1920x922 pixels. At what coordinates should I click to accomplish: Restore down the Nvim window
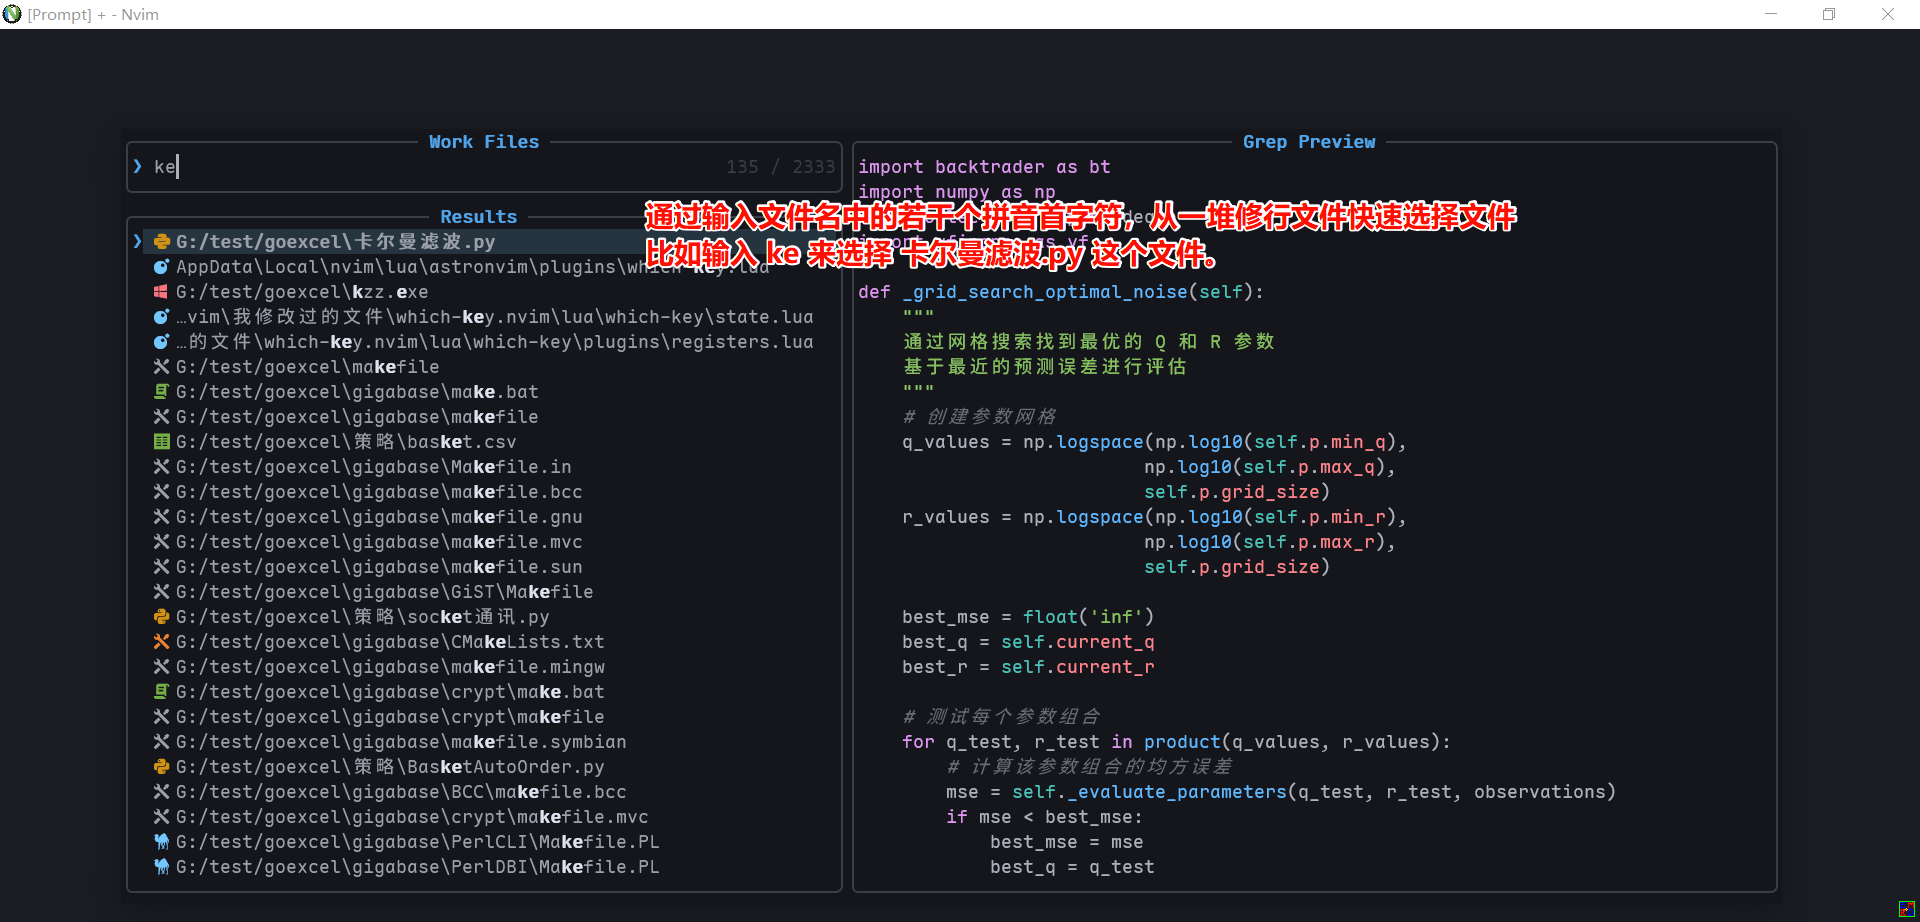point(1828,14)
